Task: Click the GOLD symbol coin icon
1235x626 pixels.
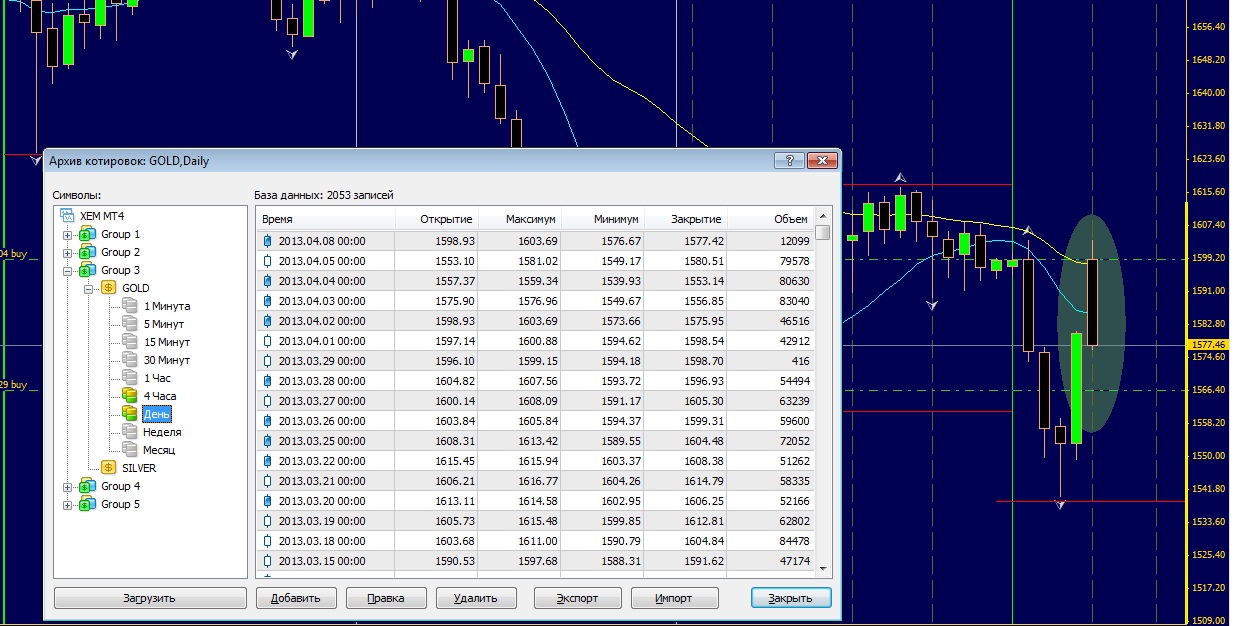Action: click(108, 288)
